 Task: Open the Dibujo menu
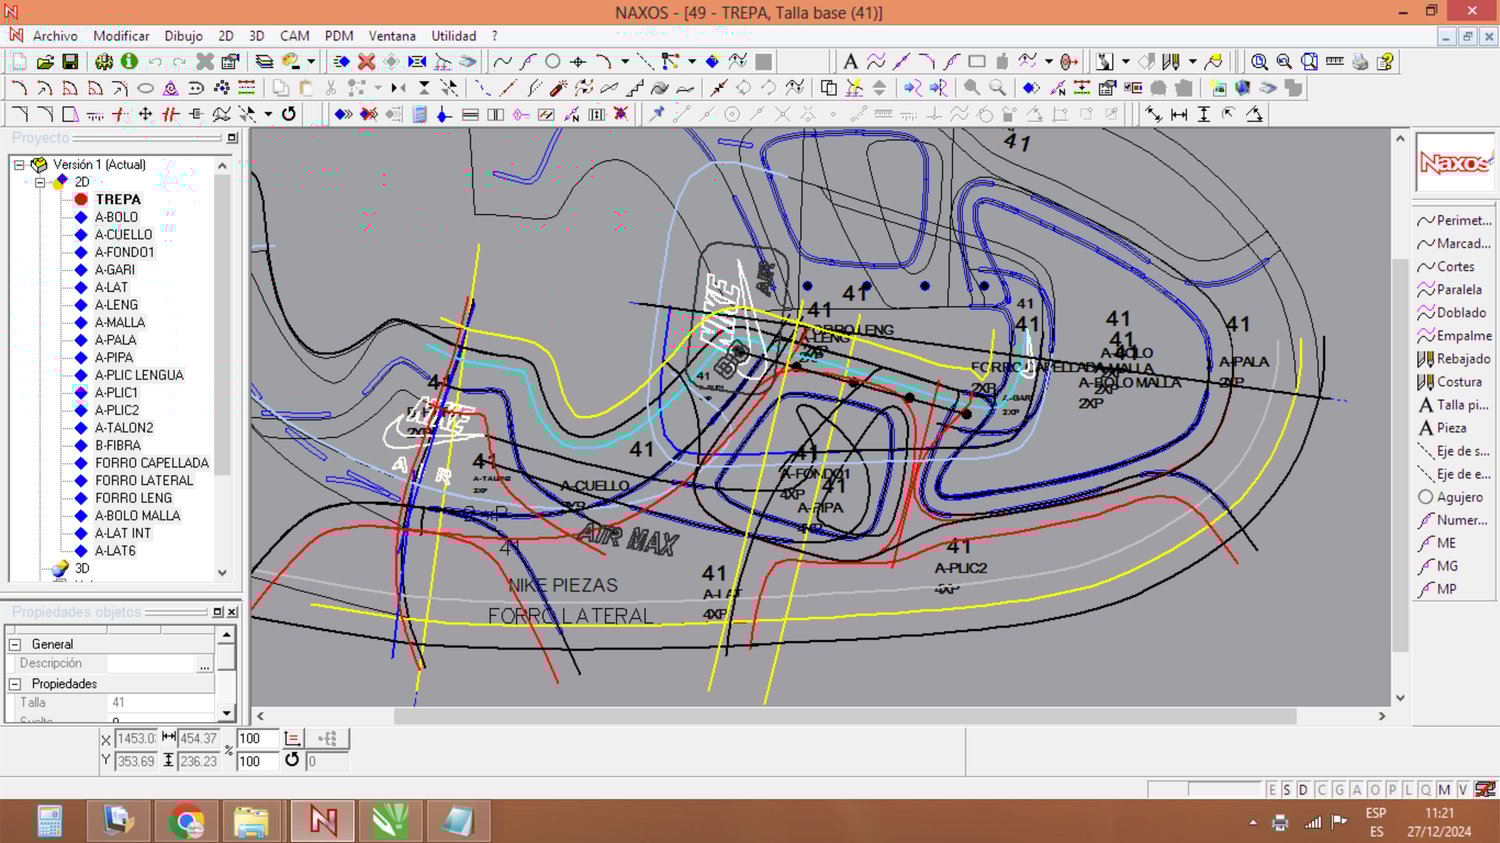(x=183, y=36)
